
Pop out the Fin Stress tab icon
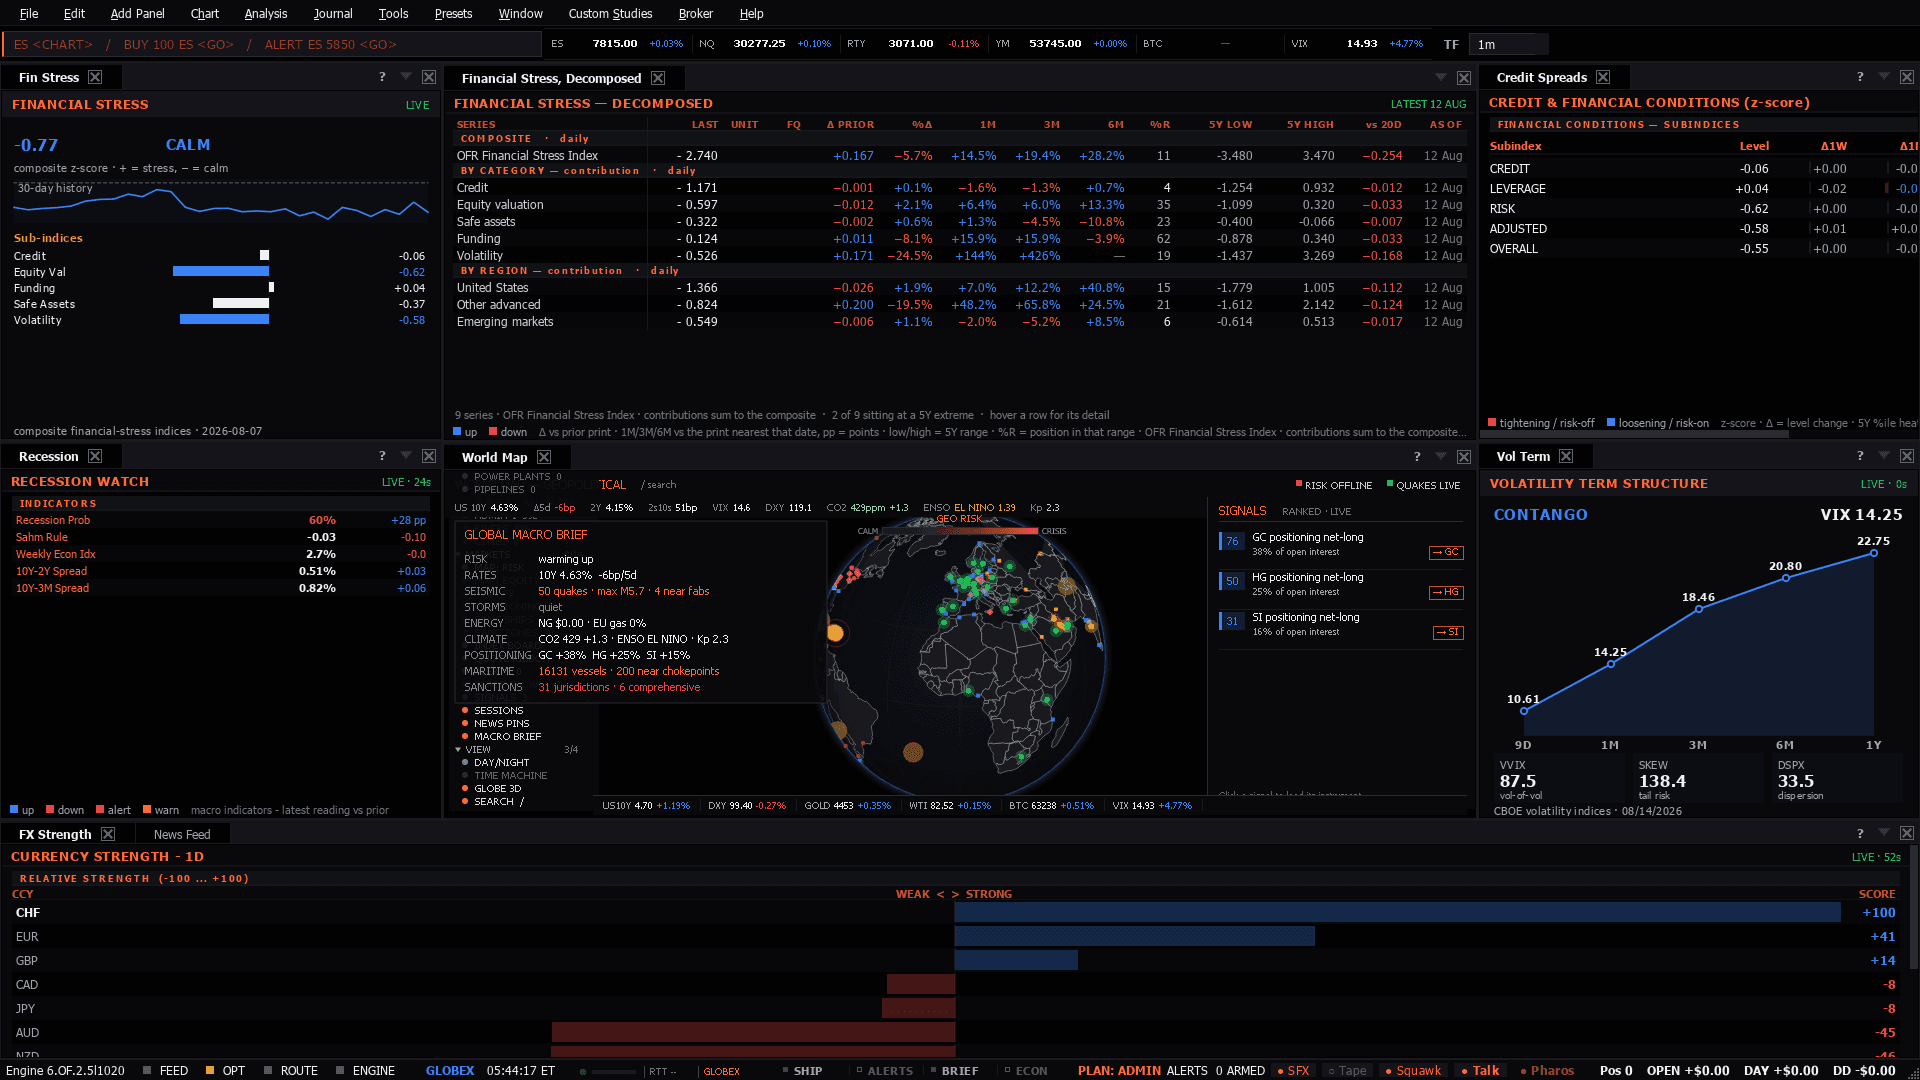(x=95, y=77)
